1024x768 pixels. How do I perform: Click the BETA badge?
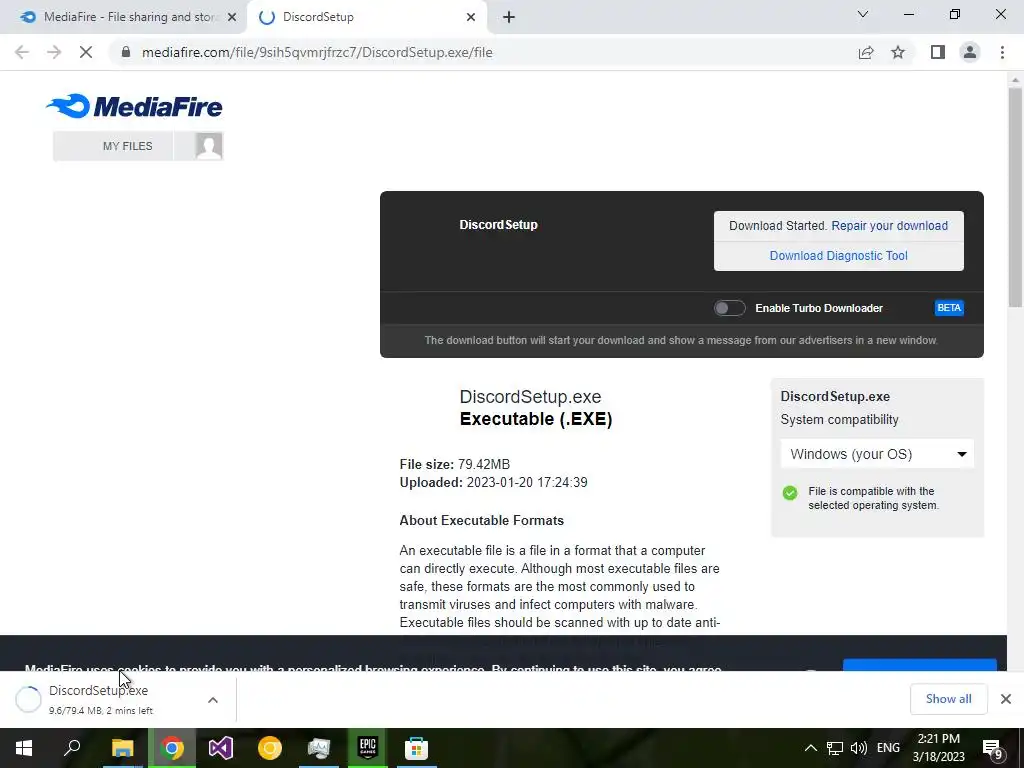(949, 308)
